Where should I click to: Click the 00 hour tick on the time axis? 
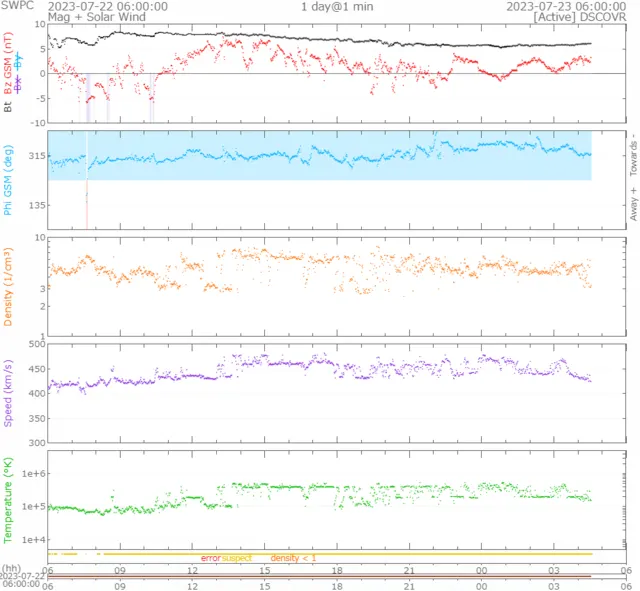click(482, 571)
